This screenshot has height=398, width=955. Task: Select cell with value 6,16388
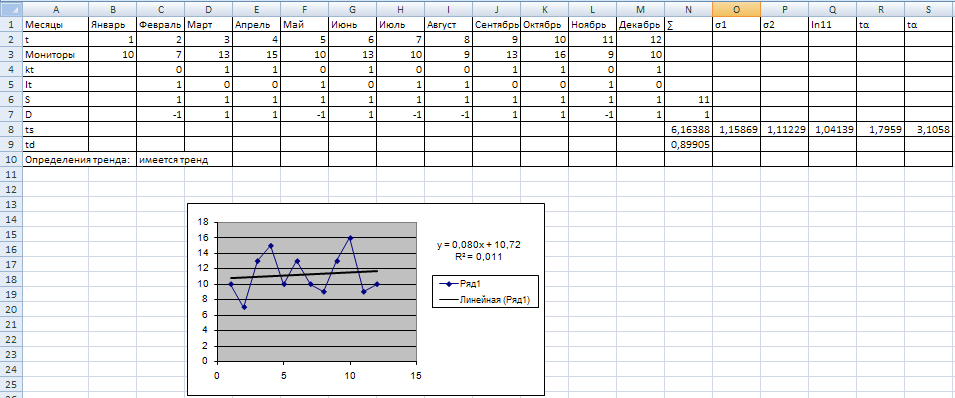tap(688, 129)
